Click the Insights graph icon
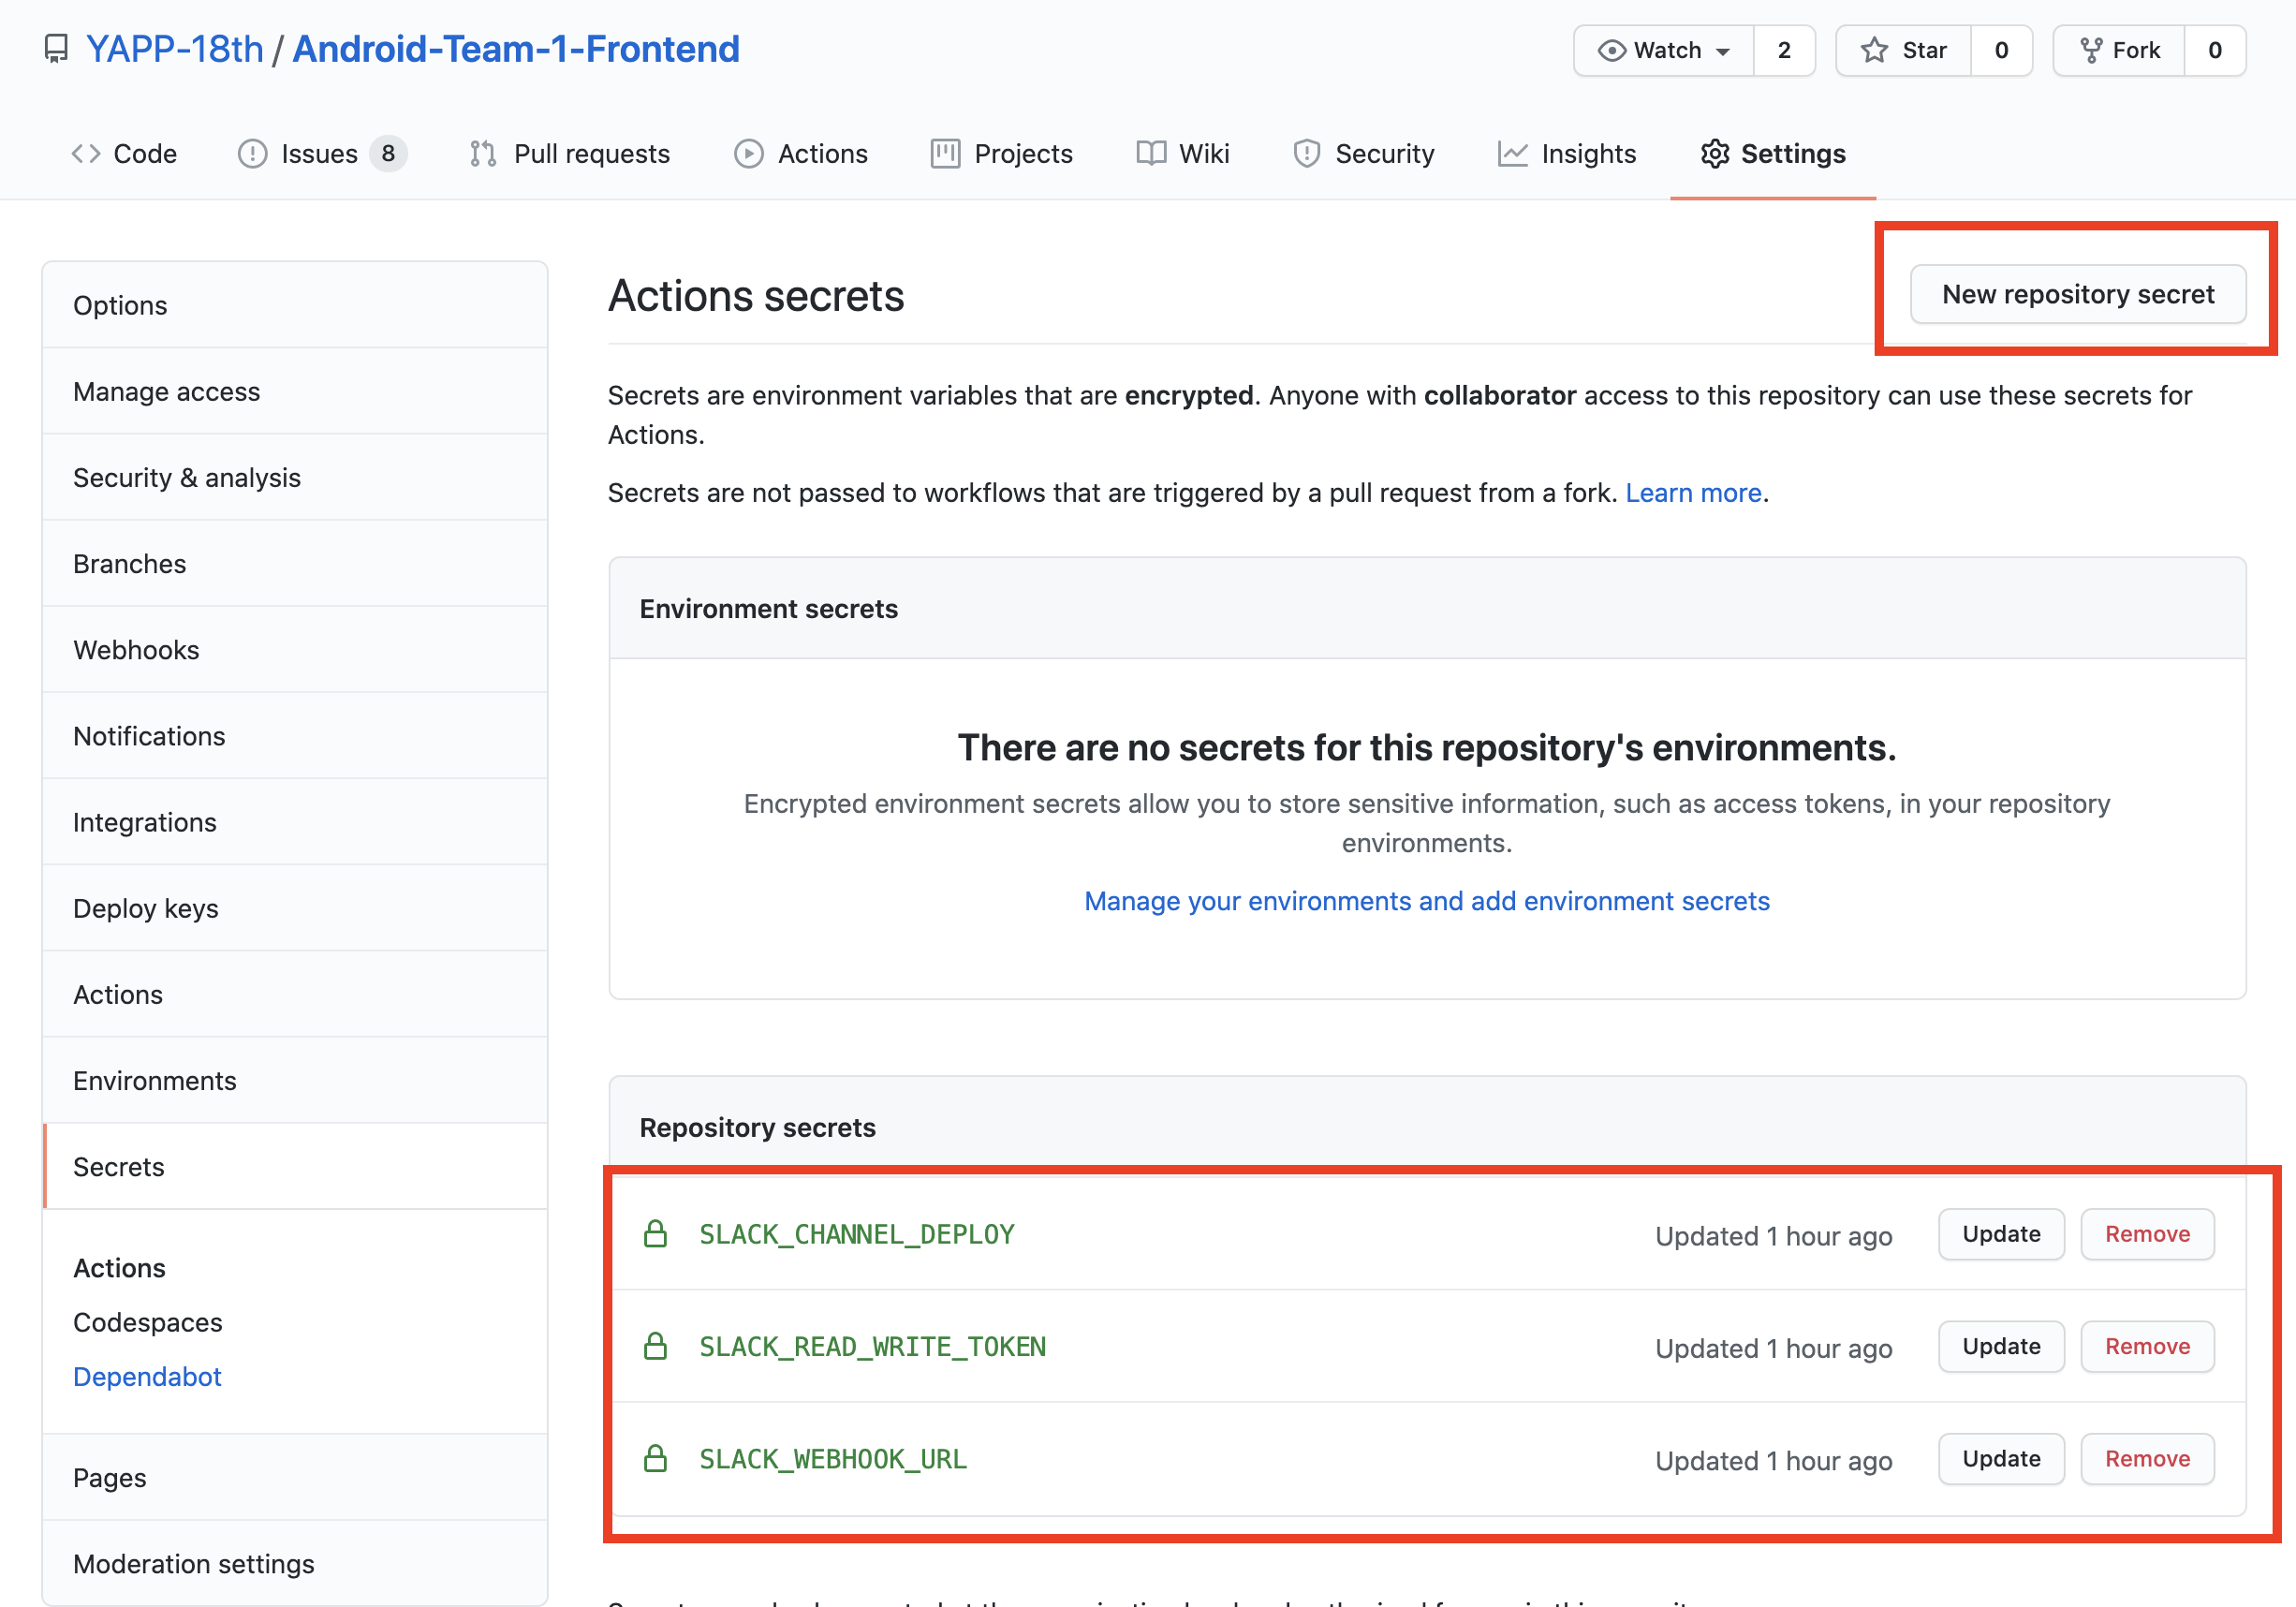 point(1512,154)
